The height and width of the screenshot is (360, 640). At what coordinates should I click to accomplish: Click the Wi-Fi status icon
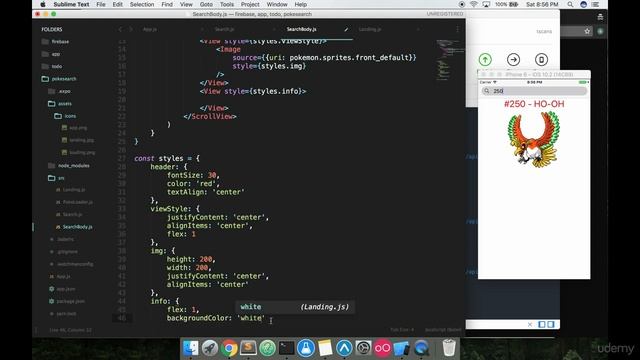[474, 4]
